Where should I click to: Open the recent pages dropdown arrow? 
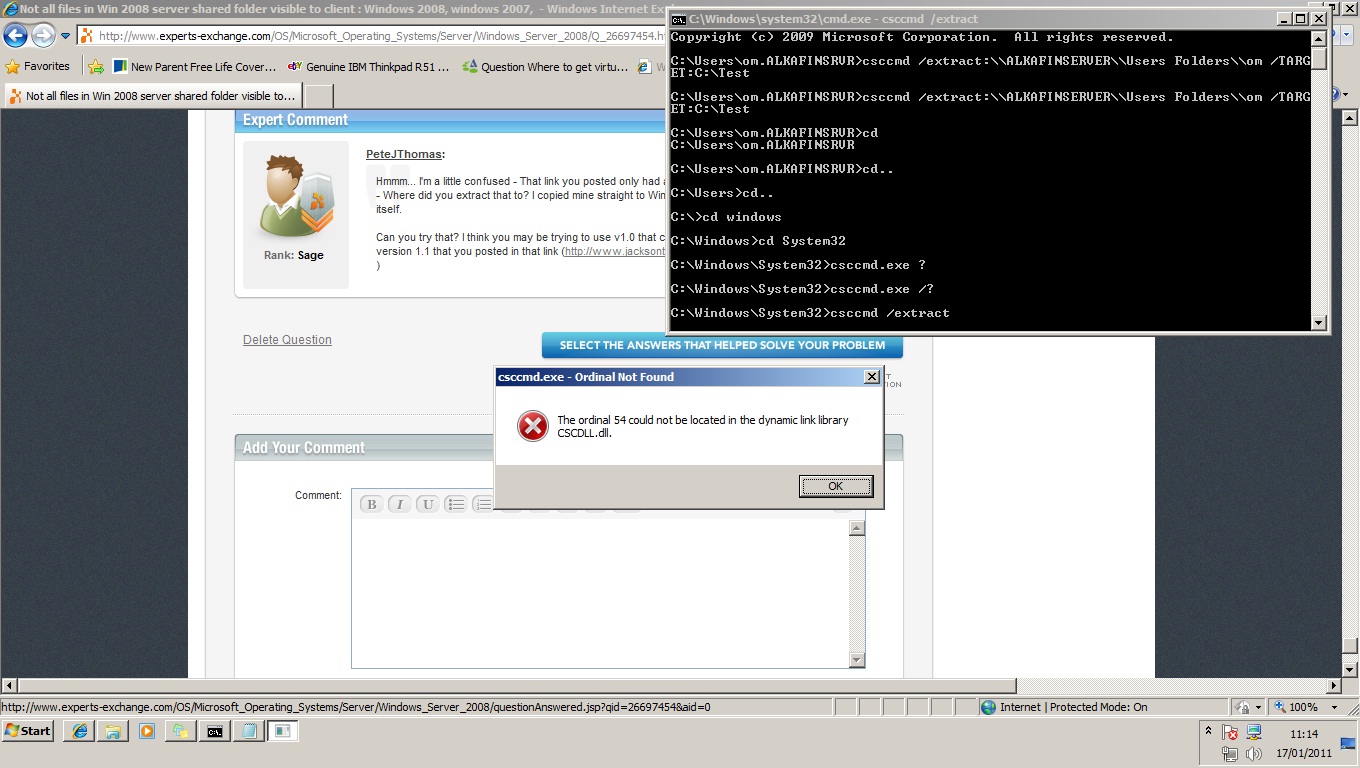[x=66, y=36]
